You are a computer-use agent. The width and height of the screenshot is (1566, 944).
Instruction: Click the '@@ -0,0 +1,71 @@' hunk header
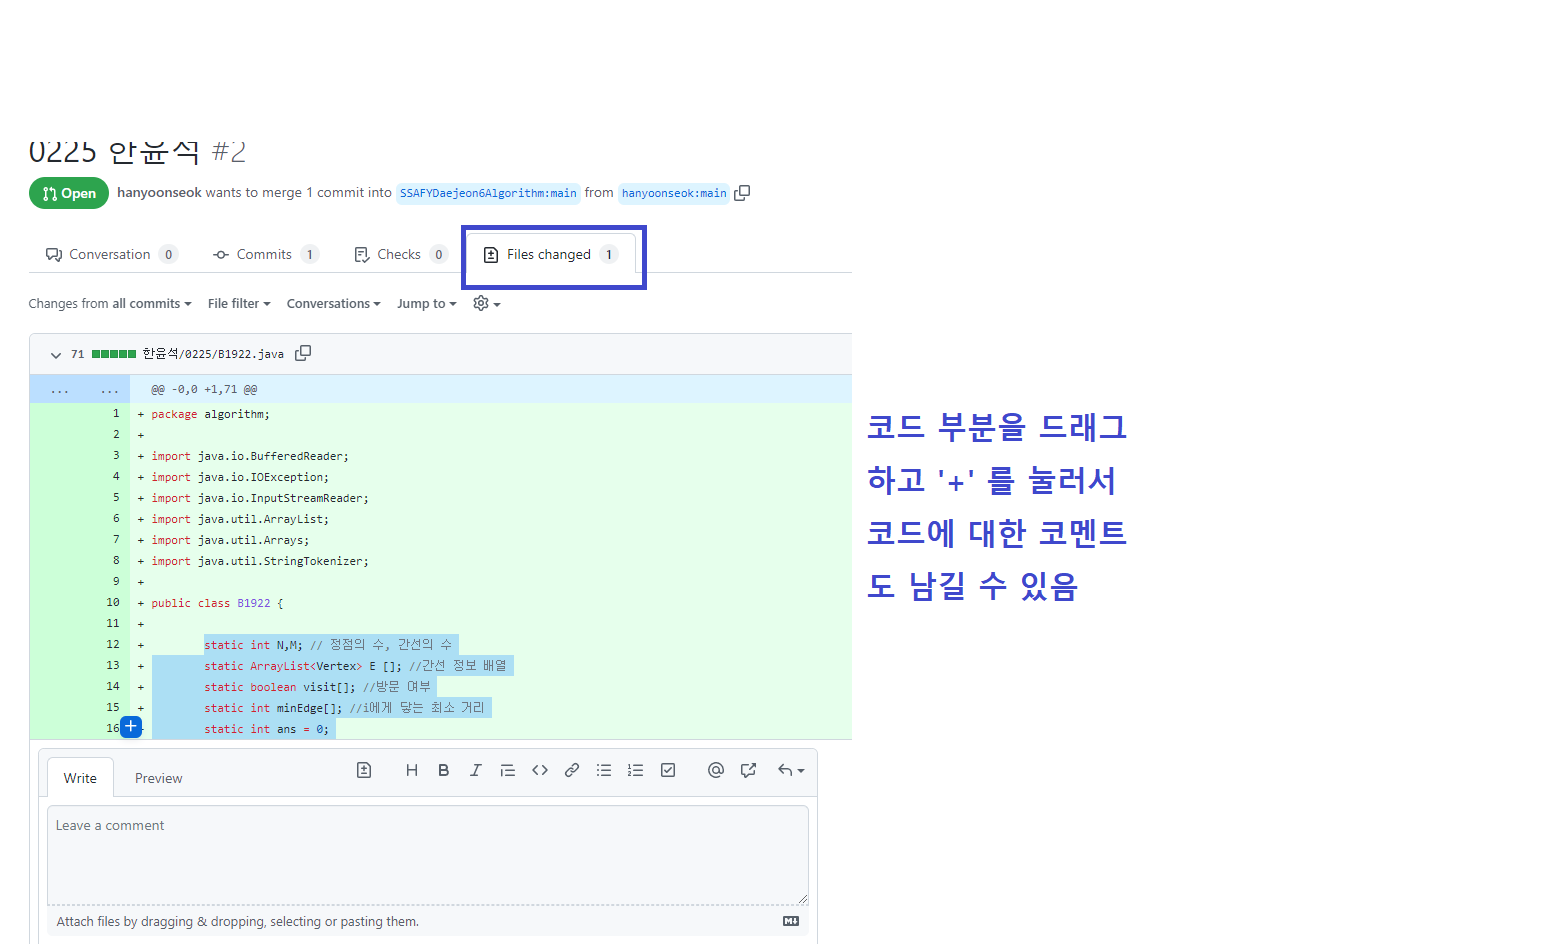[204, 389]
